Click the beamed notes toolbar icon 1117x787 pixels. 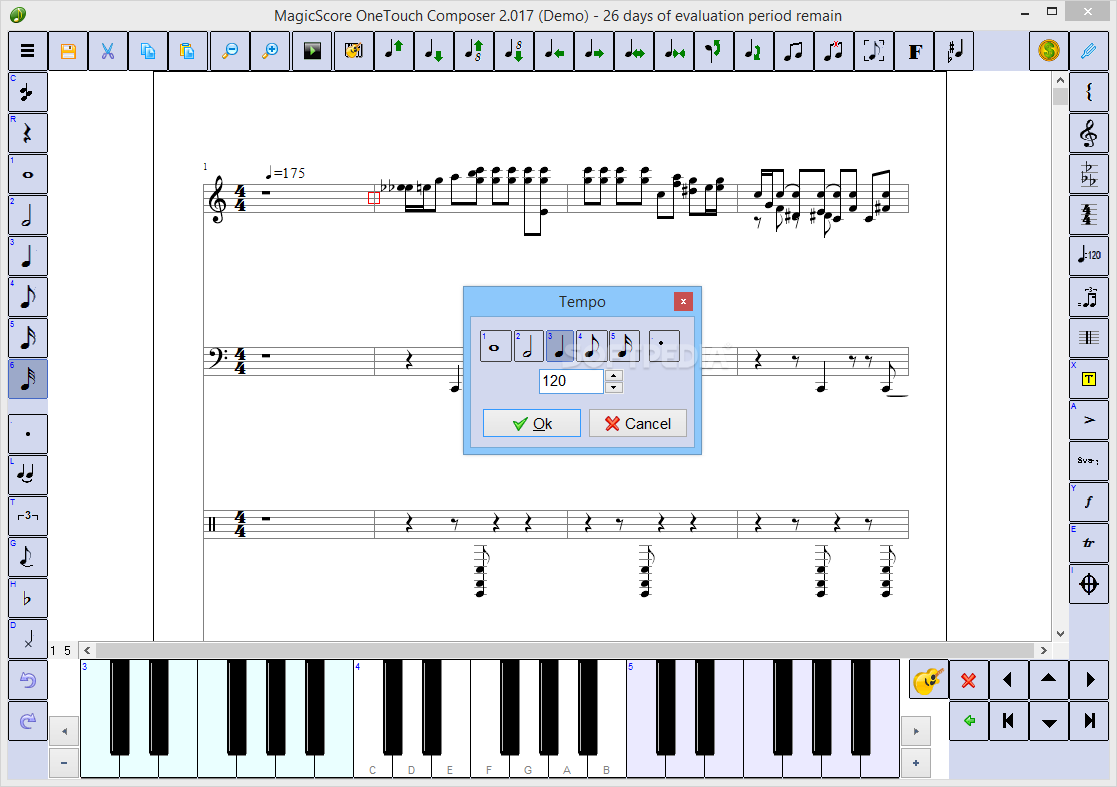pos(794,51)
